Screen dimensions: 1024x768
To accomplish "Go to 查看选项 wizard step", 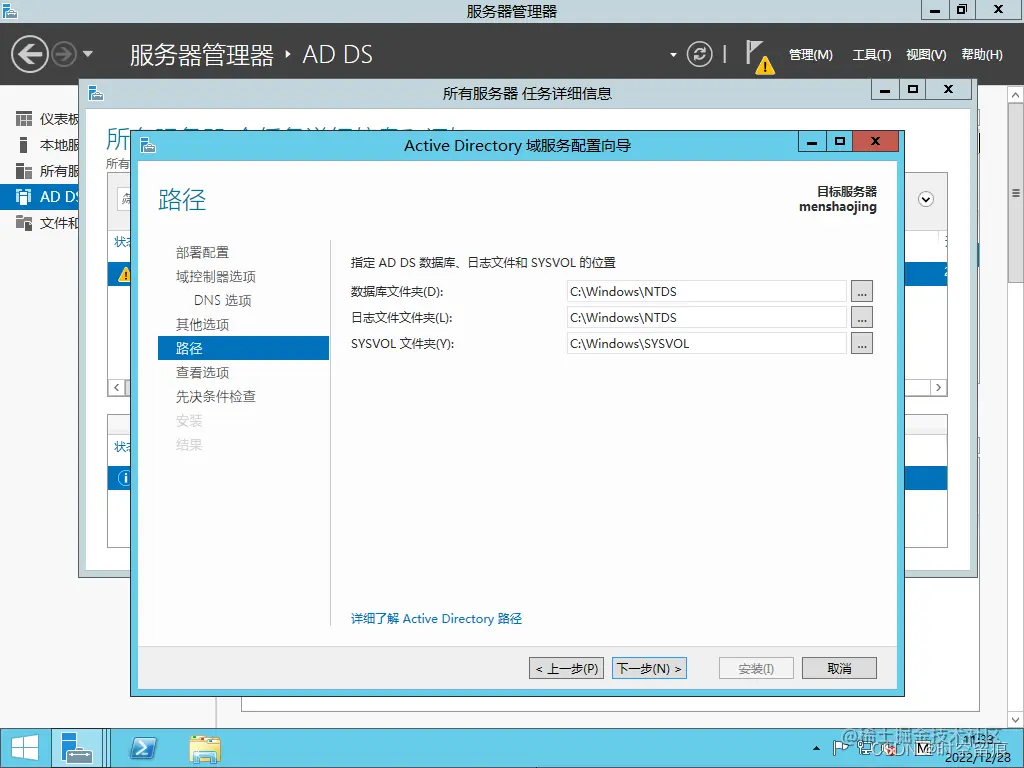I will pyautogui.click(x=202, y=372).
